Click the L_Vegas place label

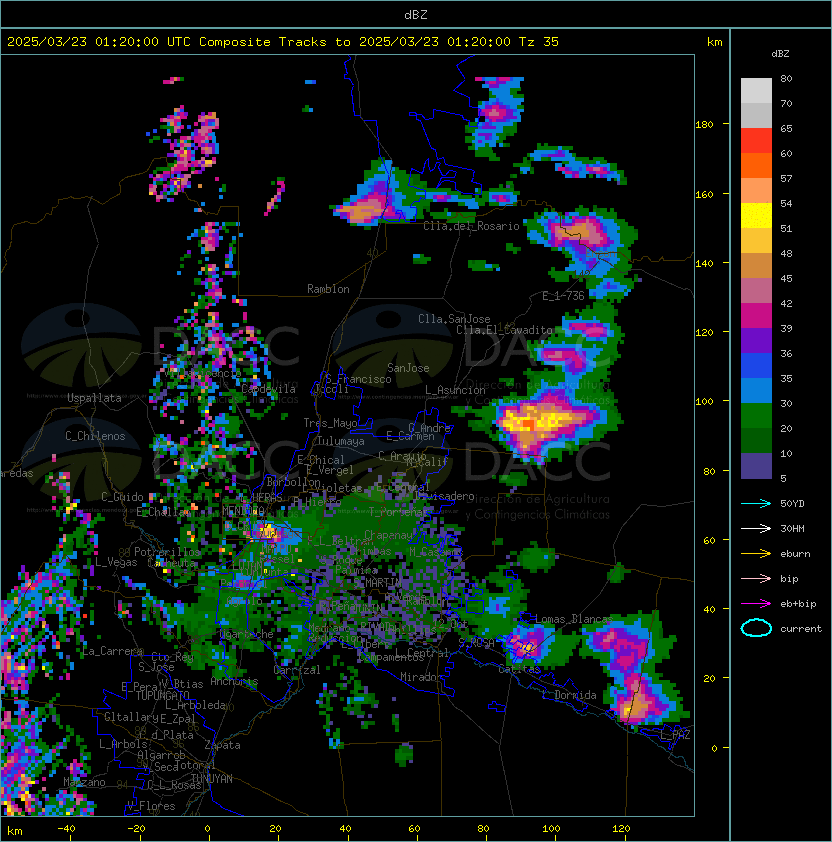click(116, 562)
